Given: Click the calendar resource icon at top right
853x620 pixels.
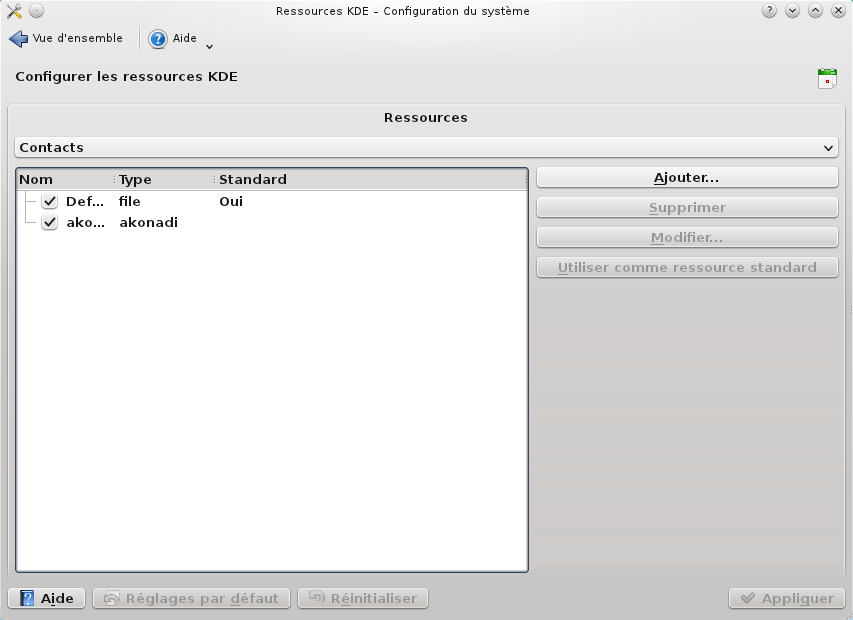Looking at the screenshot, I should pyautogui.click(x=827, y=78).
